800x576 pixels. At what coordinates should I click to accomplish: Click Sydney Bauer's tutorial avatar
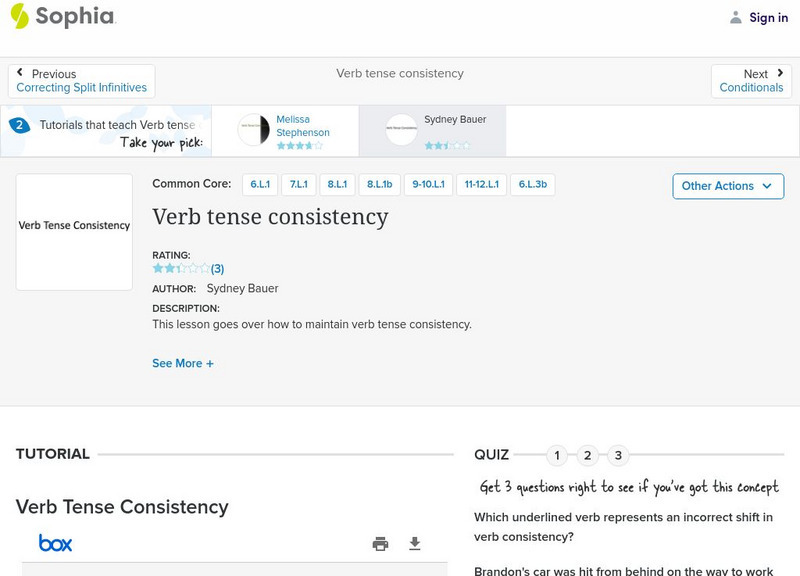pos(401,130)
